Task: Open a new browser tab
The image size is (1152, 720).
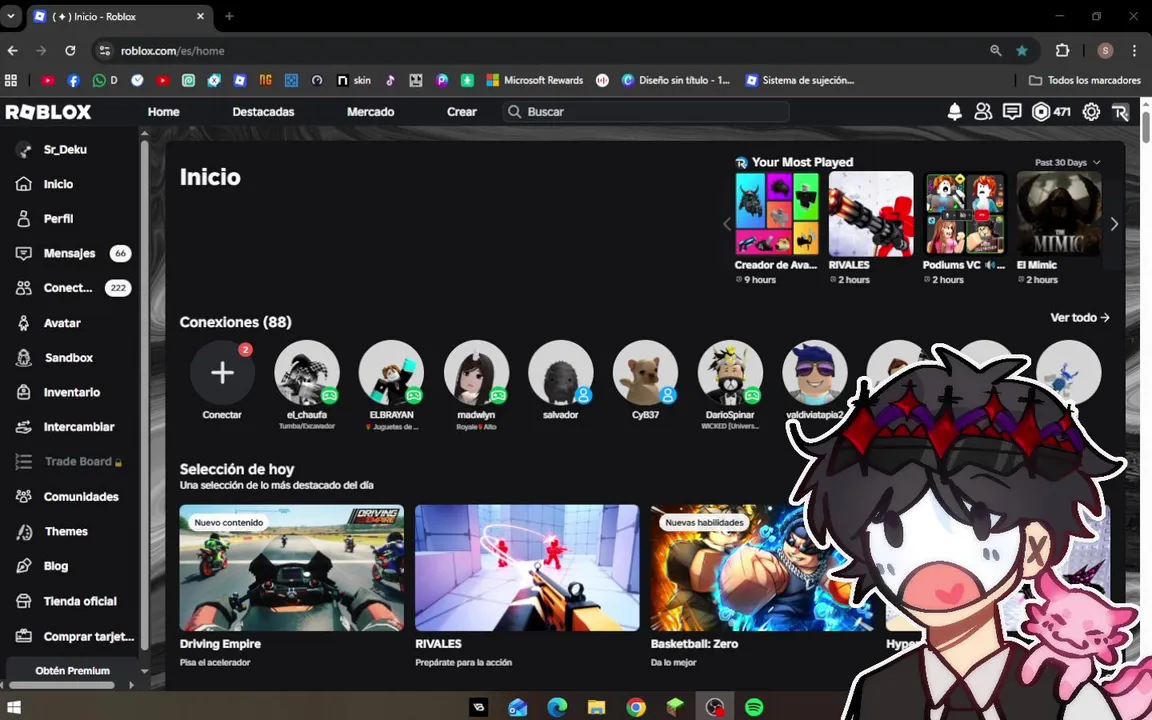Action: pos(229,16)
